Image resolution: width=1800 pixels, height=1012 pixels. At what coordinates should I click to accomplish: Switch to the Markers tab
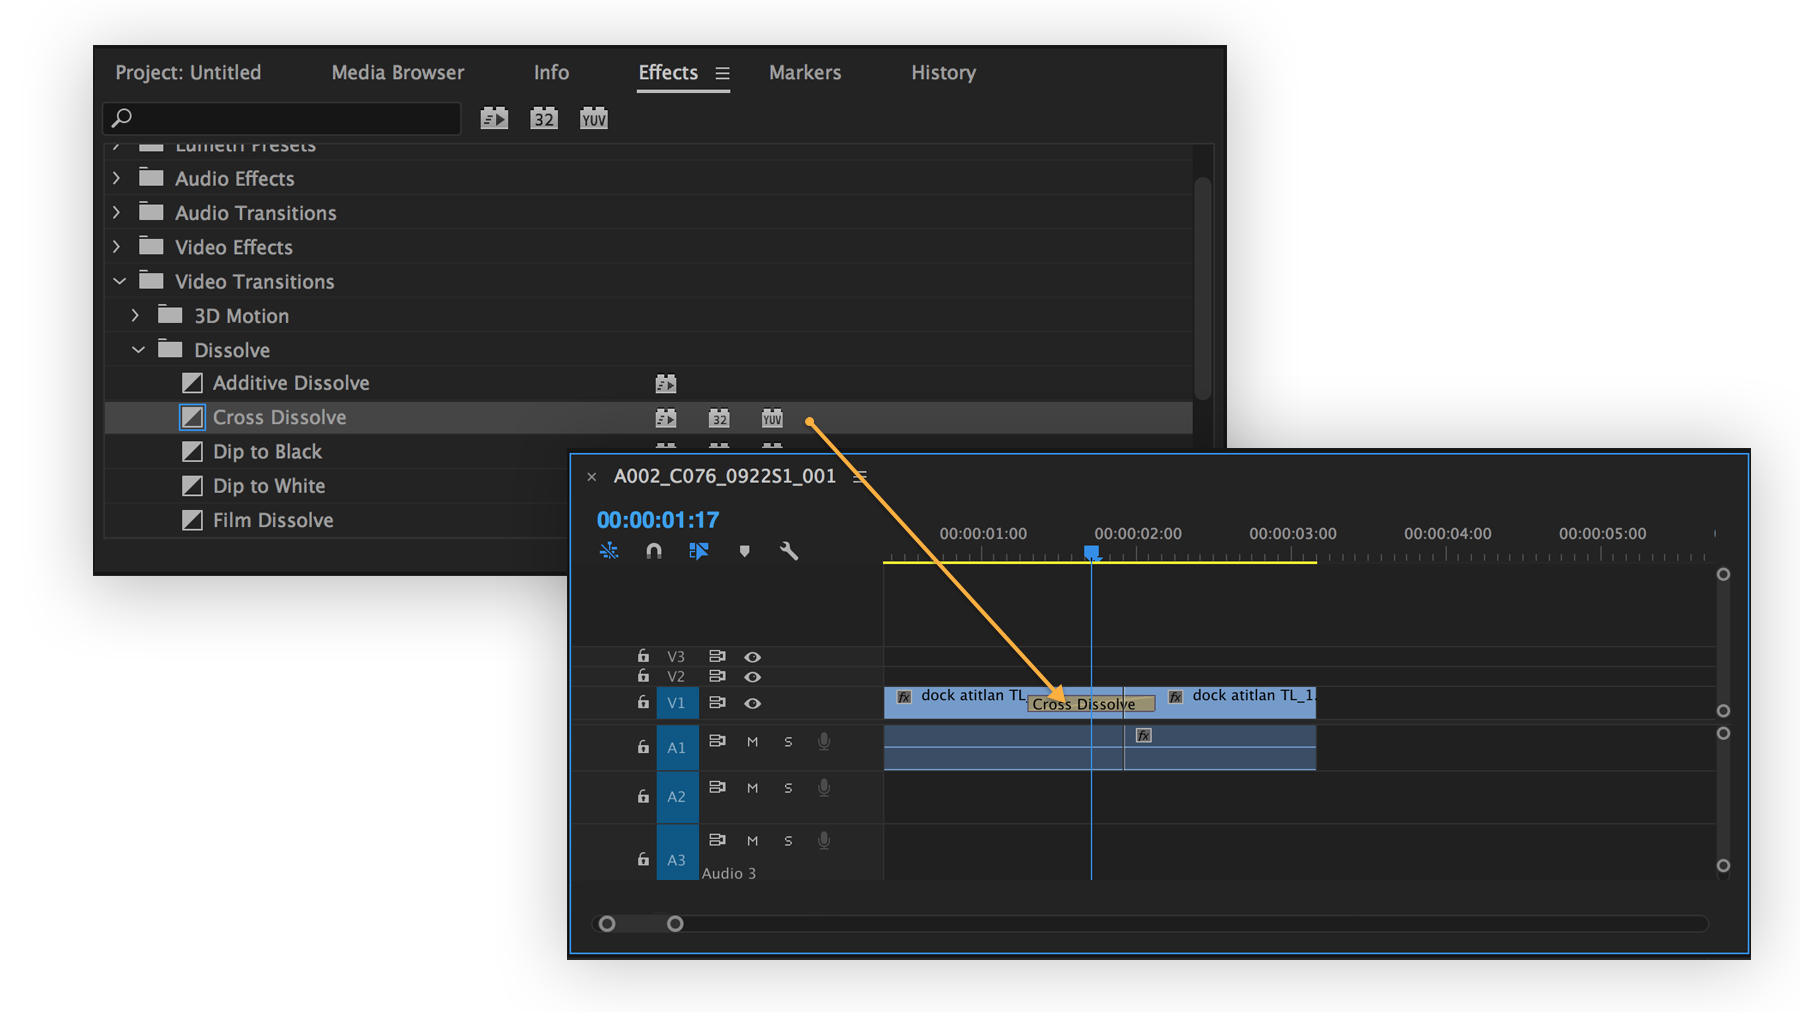pos(805,72)
